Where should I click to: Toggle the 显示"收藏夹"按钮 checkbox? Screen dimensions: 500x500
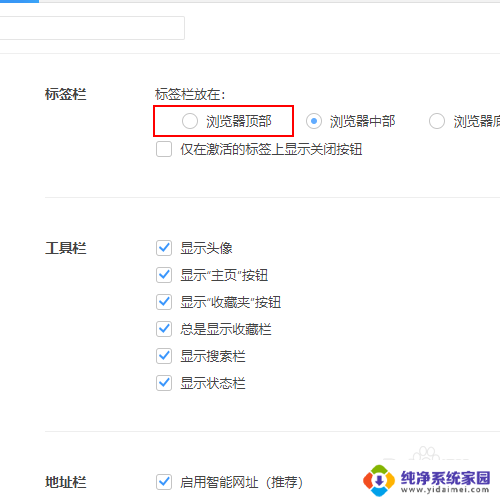164,302
